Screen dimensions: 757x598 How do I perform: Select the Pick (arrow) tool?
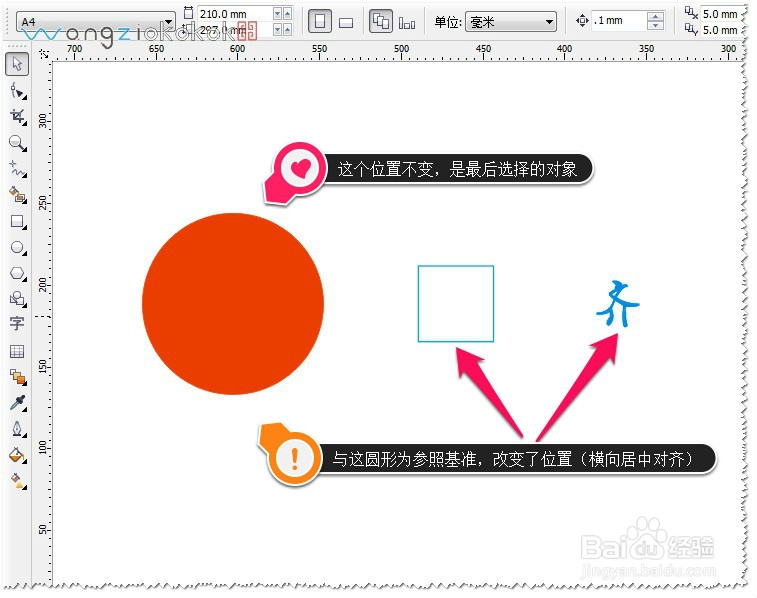click(17, 64)
